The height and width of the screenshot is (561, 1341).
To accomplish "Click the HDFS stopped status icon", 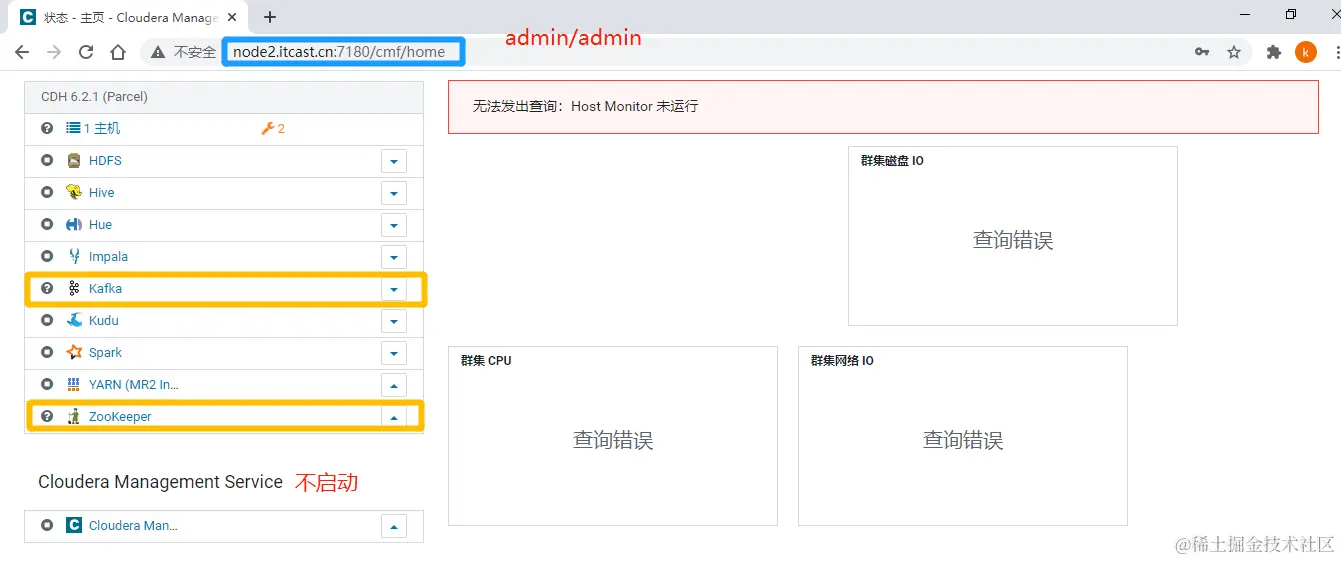I will pyautogui.click(x=47, y=161).
